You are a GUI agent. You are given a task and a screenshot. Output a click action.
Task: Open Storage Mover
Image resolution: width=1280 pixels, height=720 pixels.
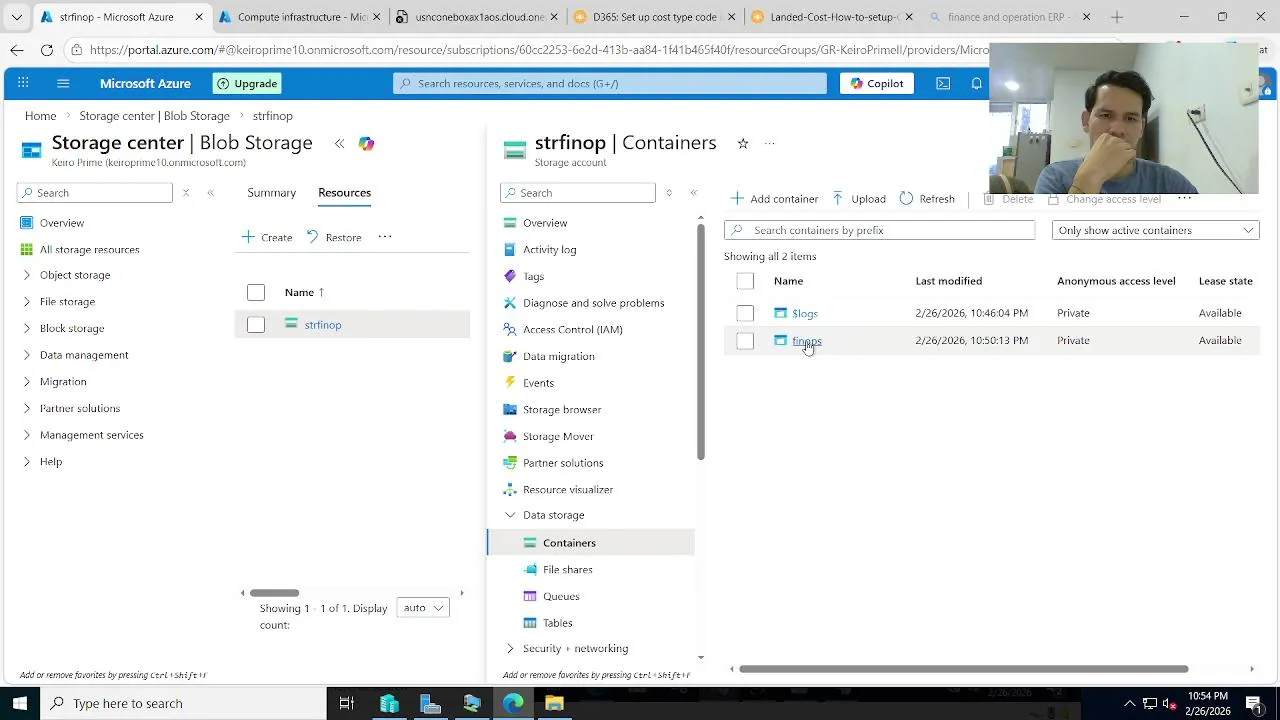pyautogui.click(x=558, y=436)
